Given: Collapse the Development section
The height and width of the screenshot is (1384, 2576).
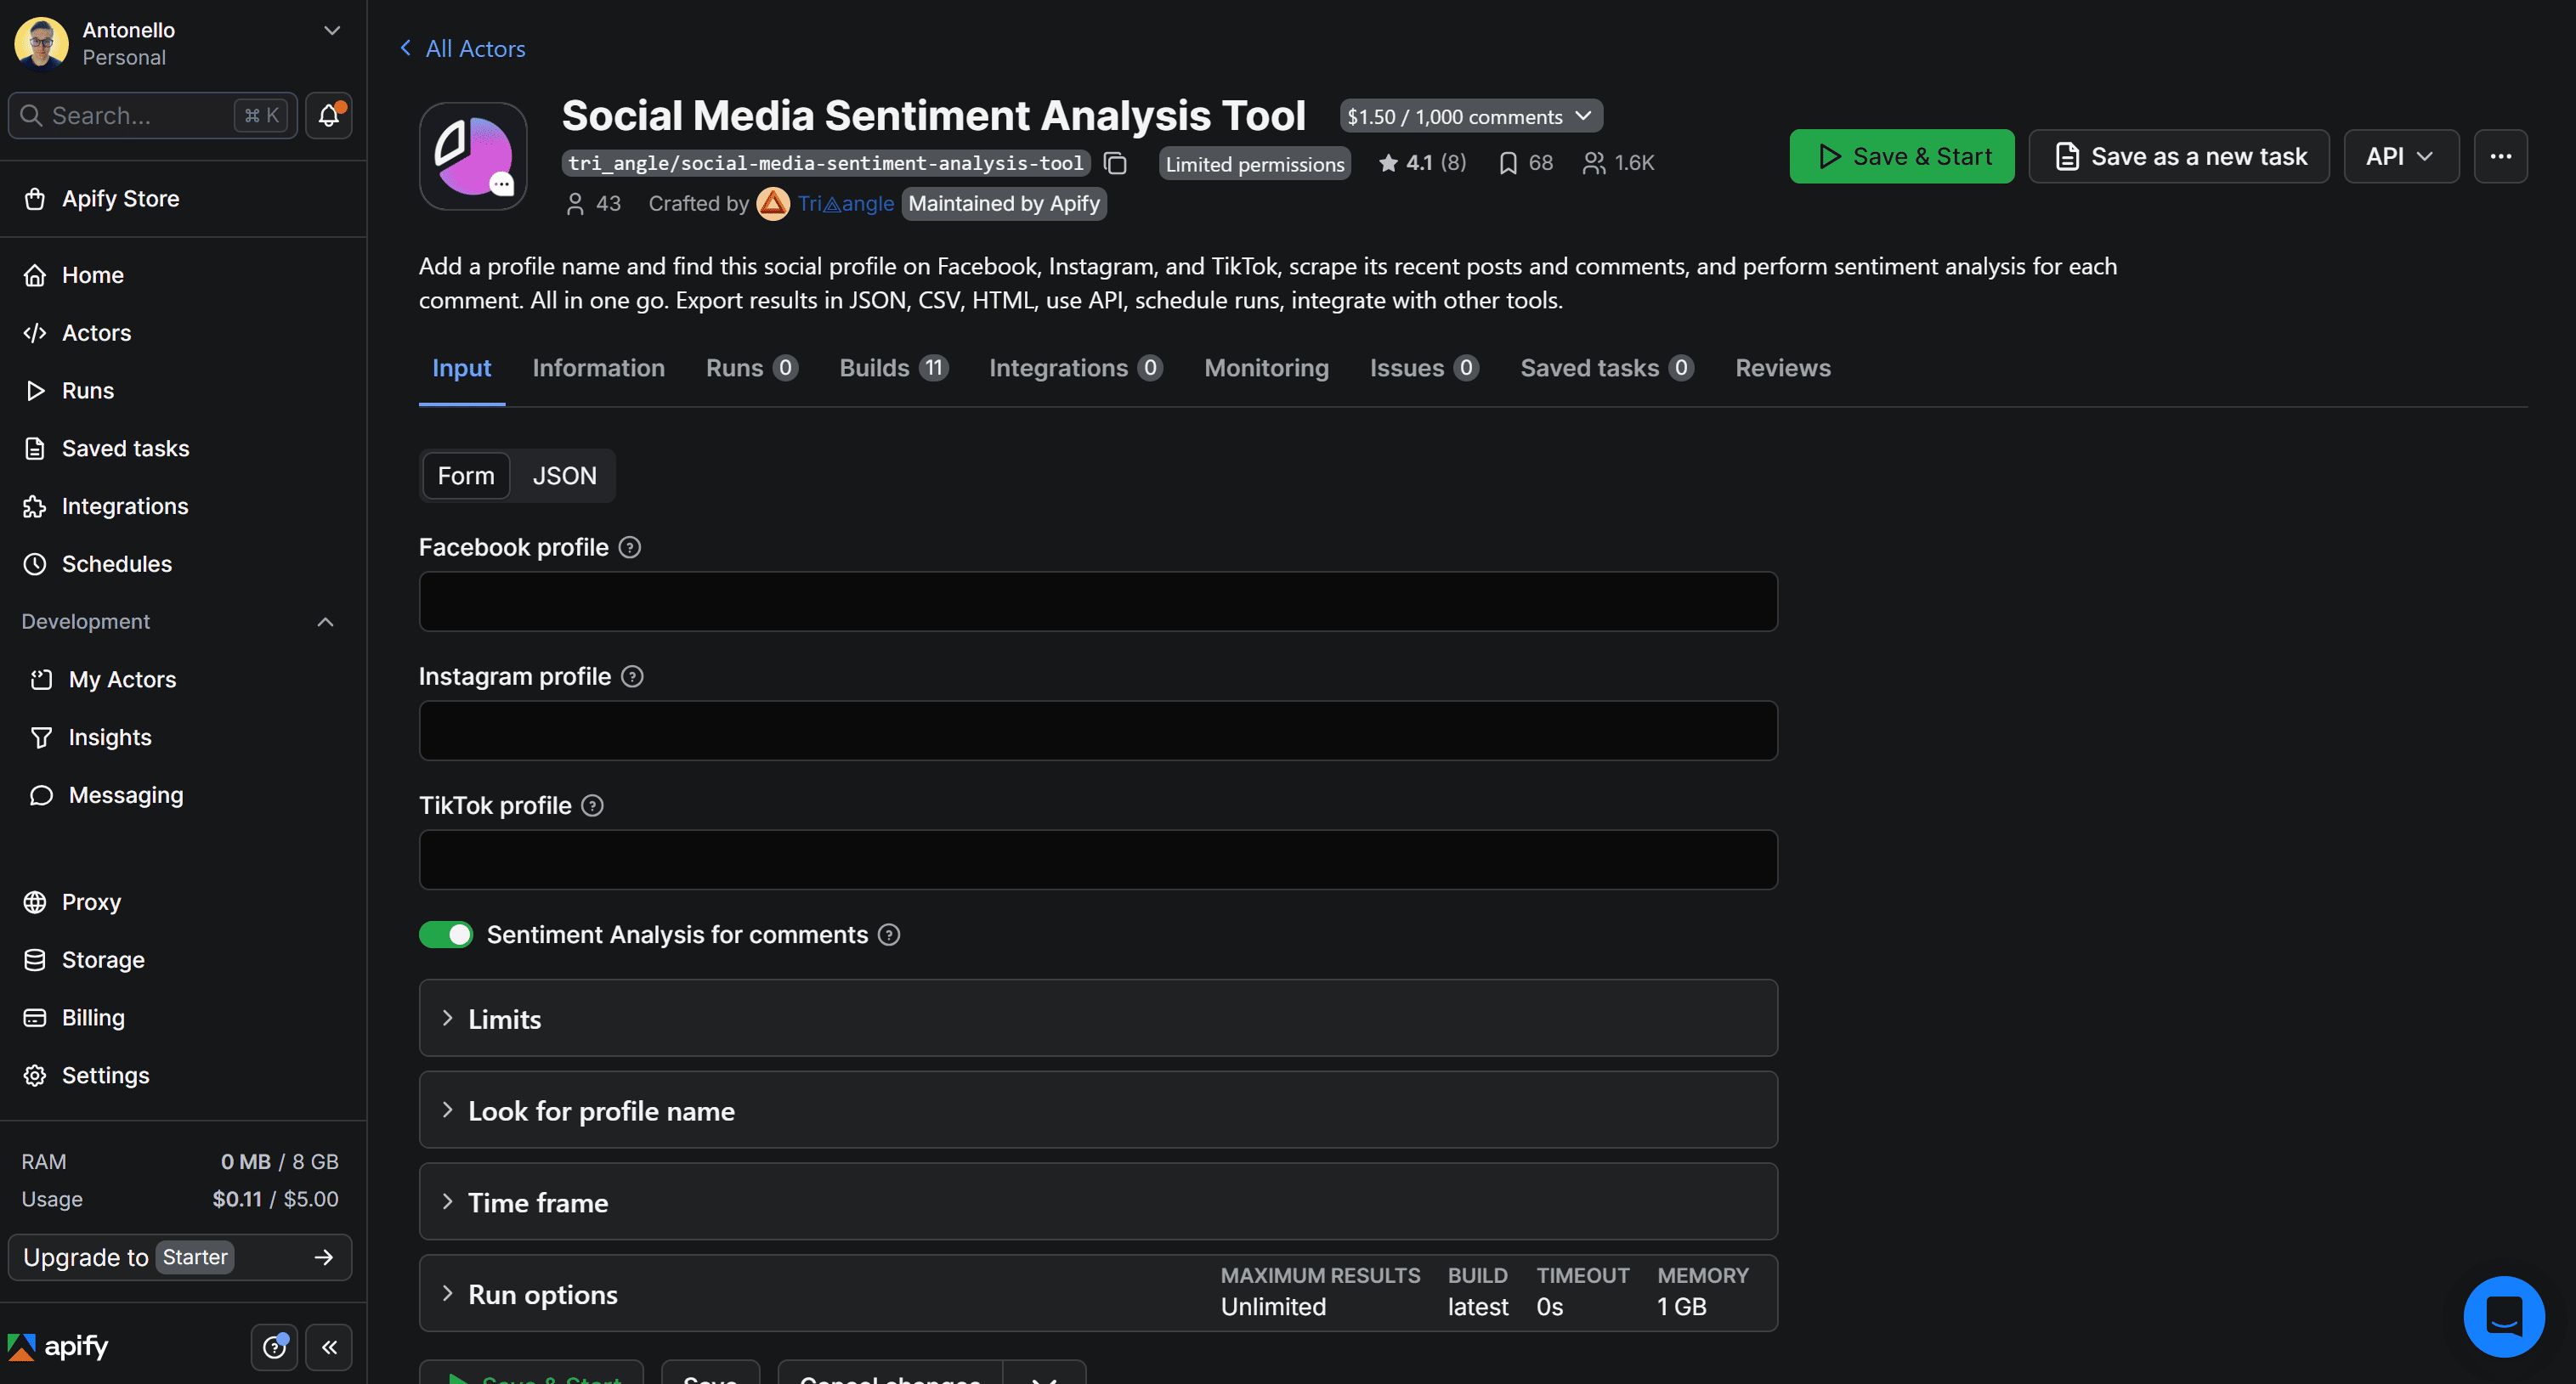Looking at the screenshot, I should (x=324, y=621).
